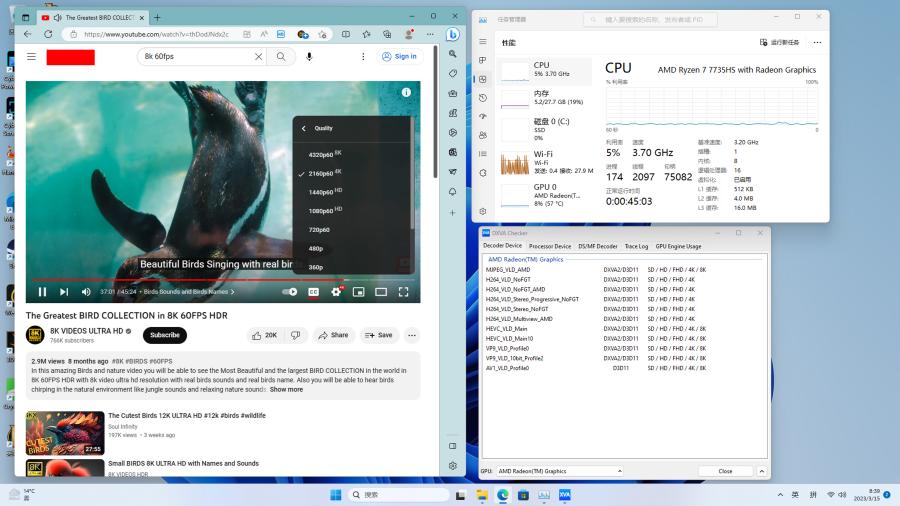Subscribe to 8K VIDEOS ULTRA HD
This screenshot has width=900, height=506.
point(164,335)
